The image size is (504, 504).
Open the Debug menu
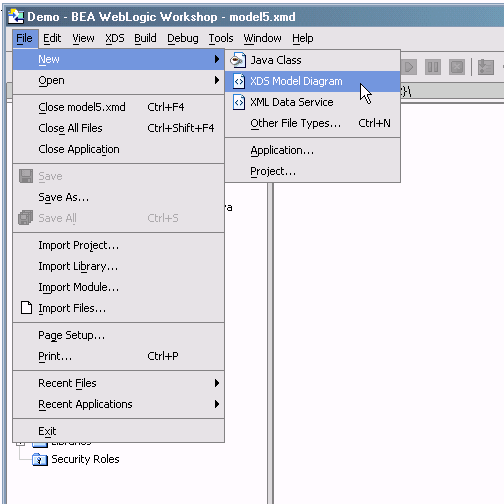coord(183,38)
